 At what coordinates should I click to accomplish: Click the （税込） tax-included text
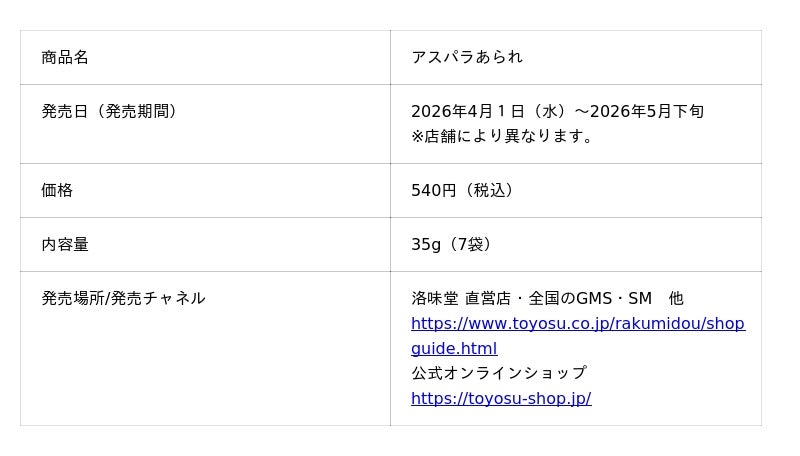click(x=488, y=190)
